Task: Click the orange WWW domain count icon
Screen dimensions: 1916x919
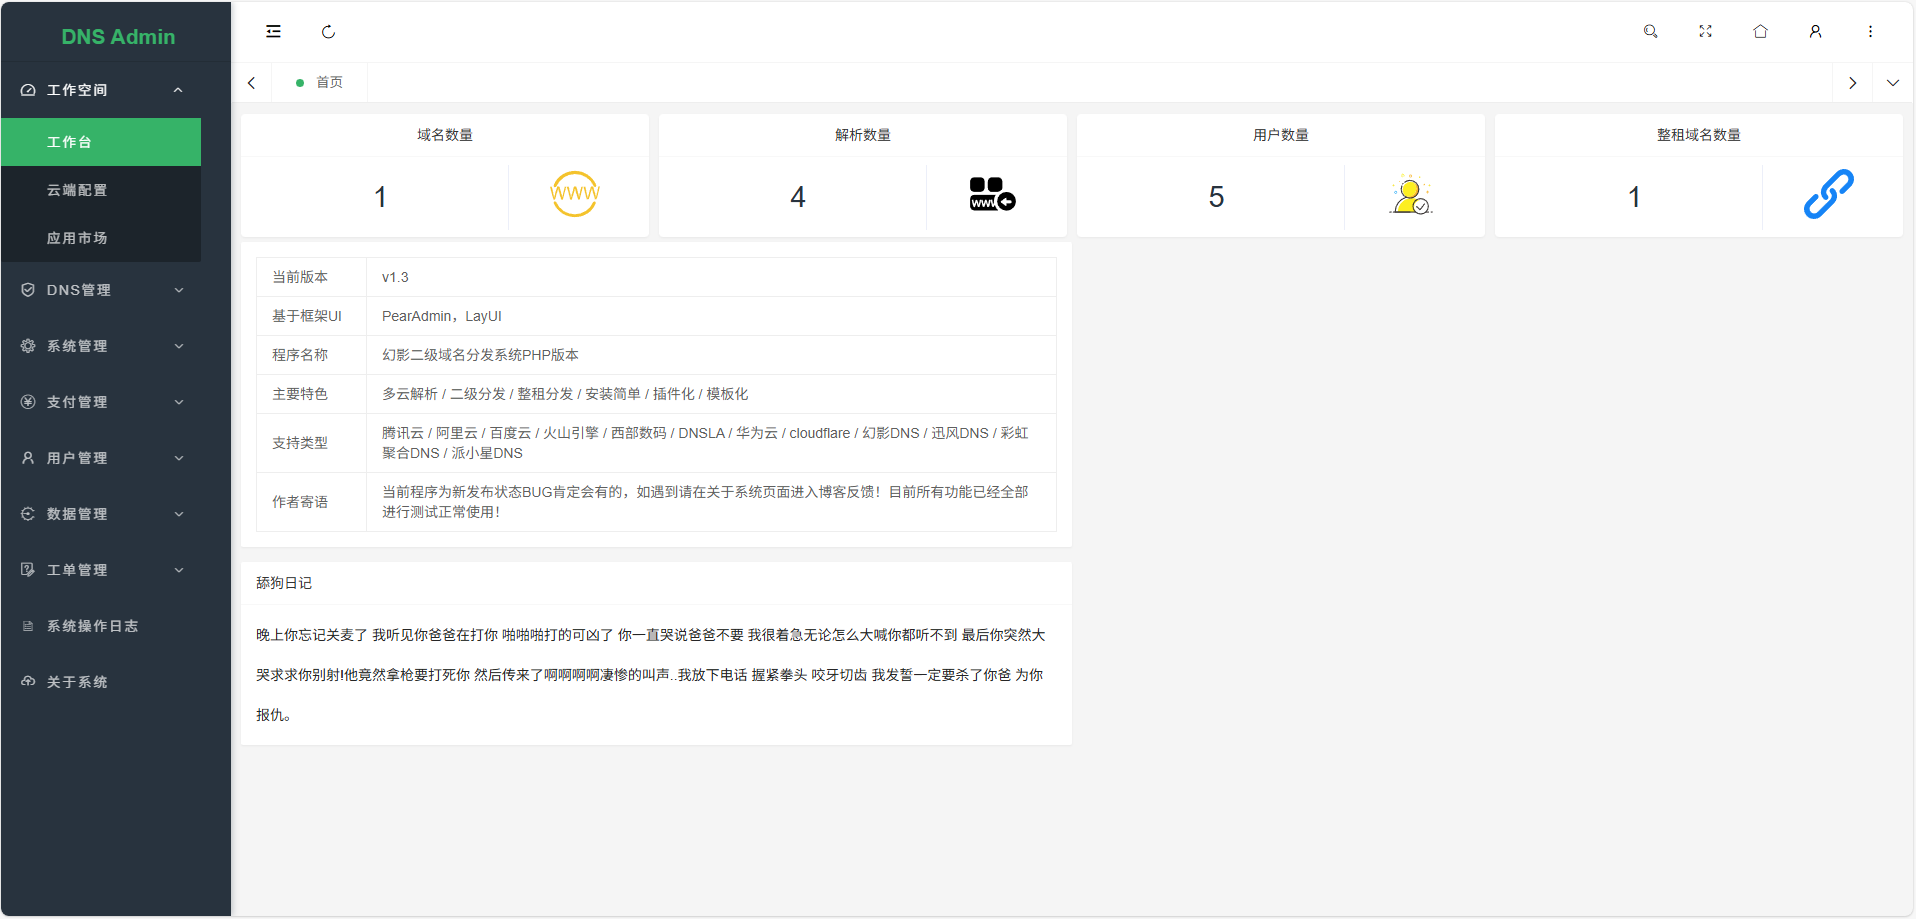Action: [x=575, y=194]
